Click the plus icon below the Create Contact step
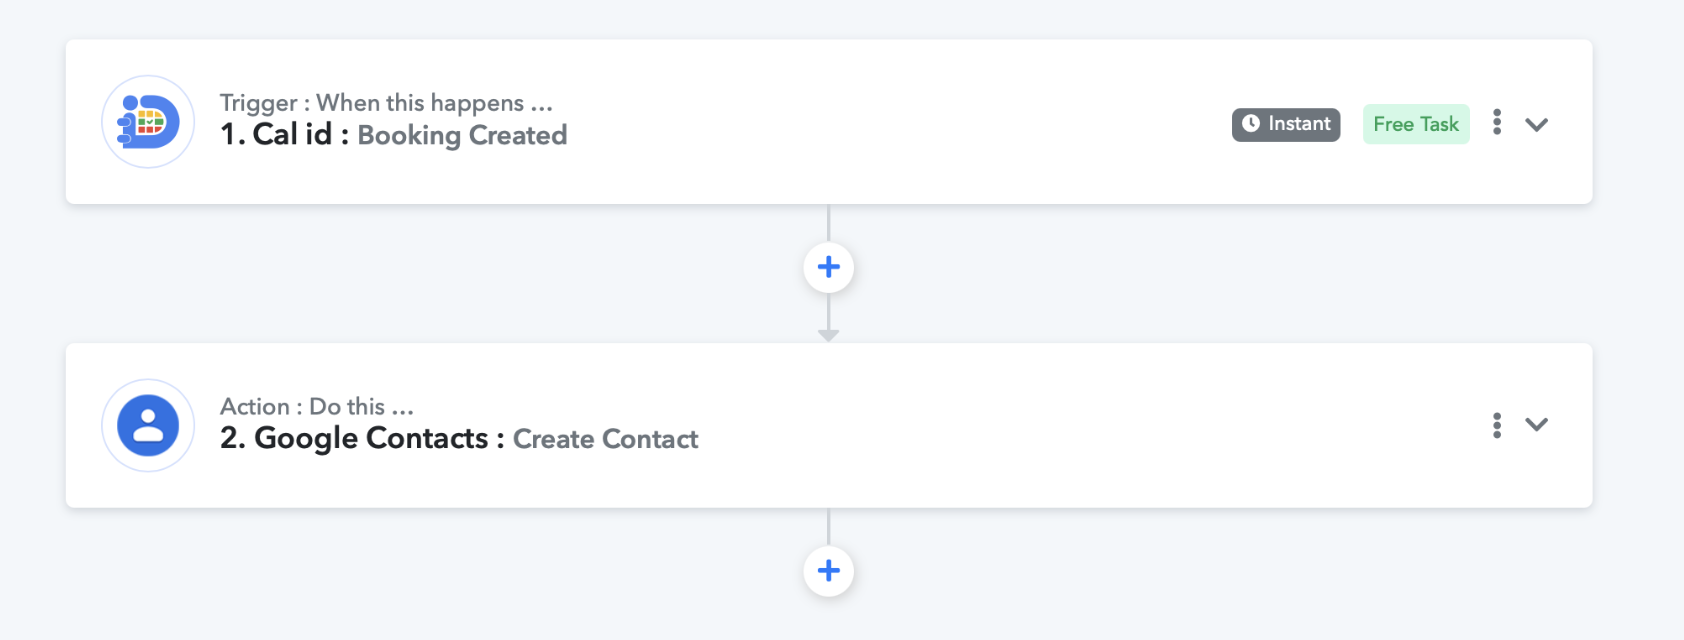Viewport: 1684px width, 640px height. point(827,570)
